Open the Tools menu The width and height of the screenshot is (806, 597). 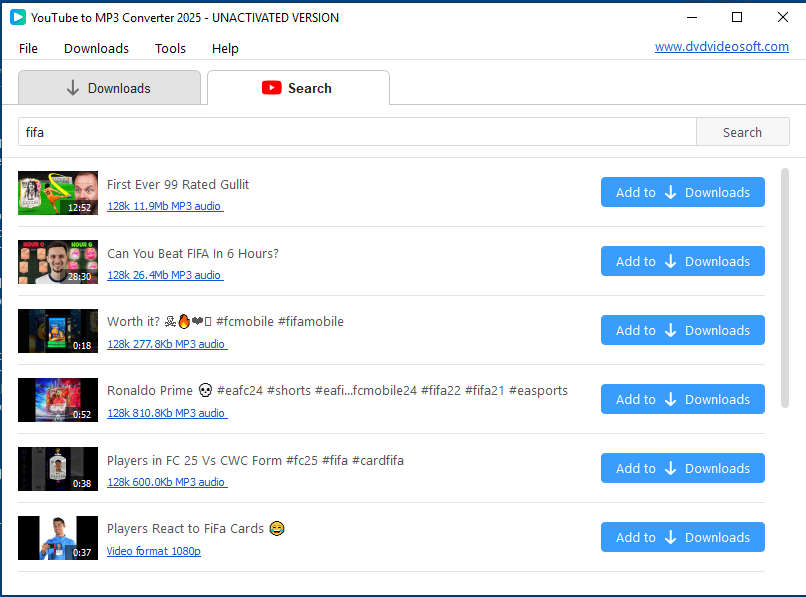[170, 48]
